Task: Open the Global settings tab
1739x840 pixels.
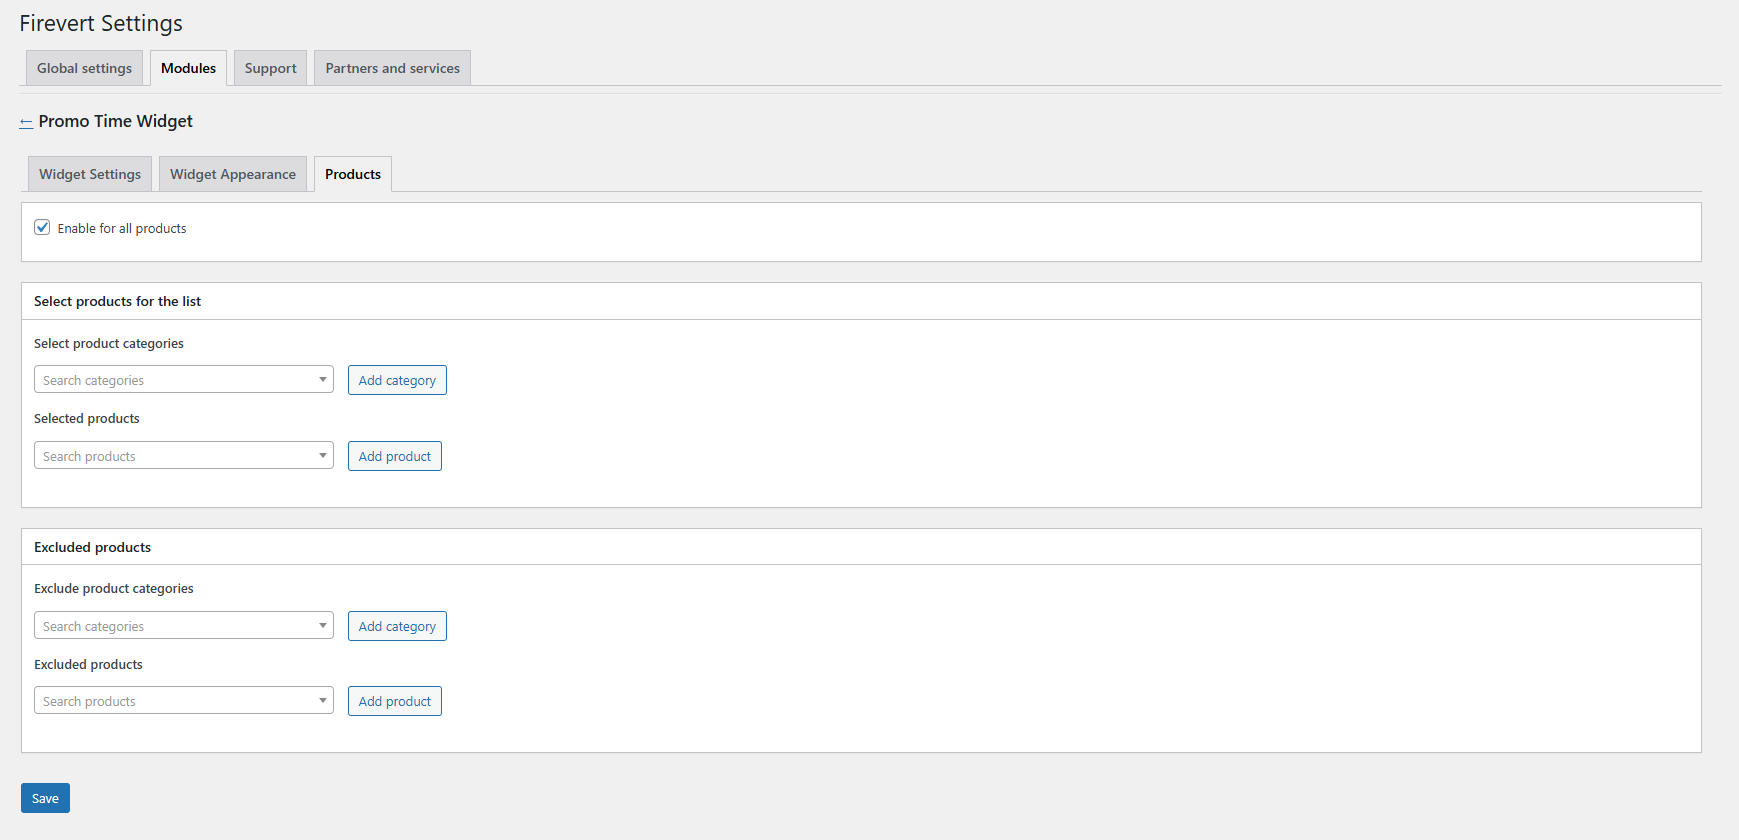Action: tap(84, 68)
